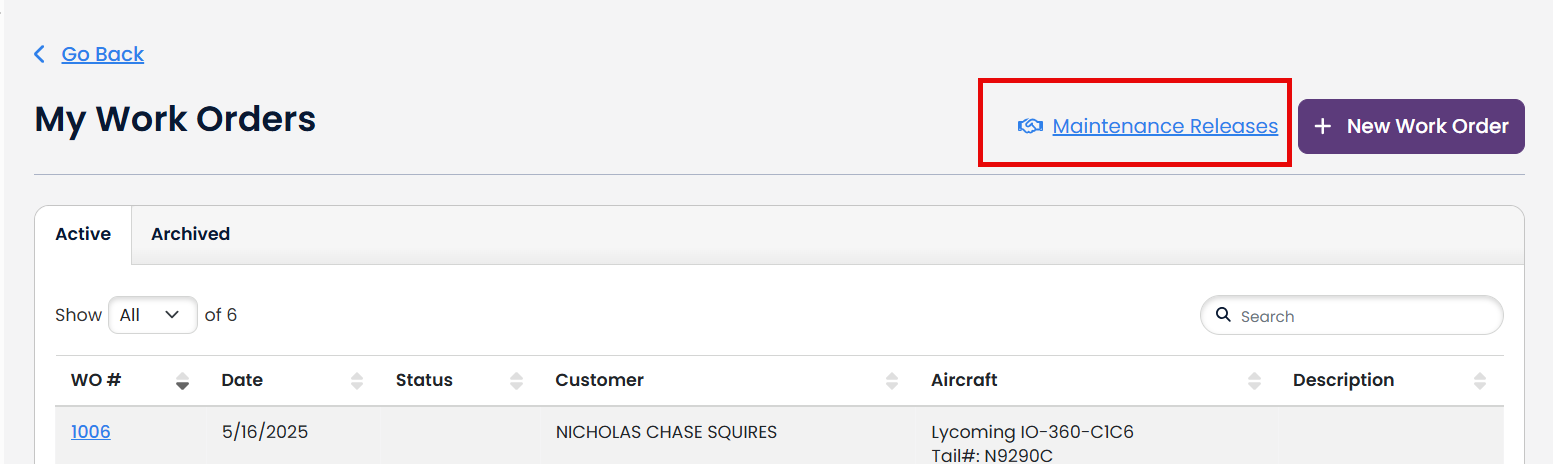Open the Maintenance Releases link
This screenshot has width=1553, height=464.
(x=1165, y=126)
